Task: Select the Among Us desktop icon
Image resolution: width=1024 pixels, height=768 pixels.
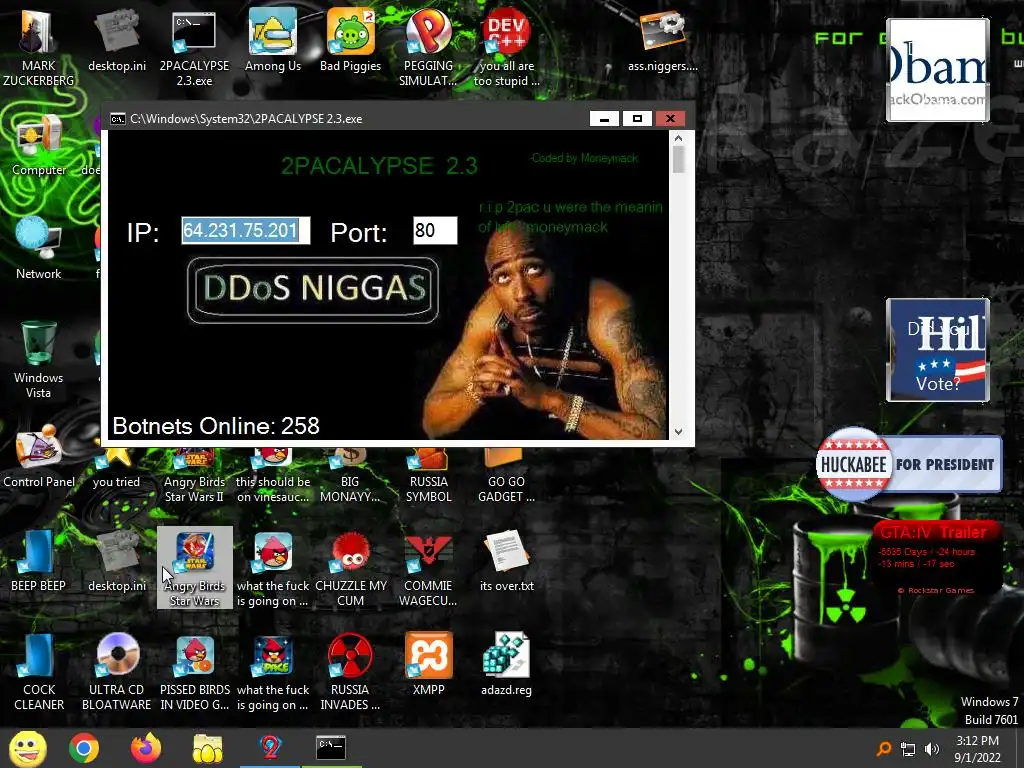Action: tap(272, 40)
